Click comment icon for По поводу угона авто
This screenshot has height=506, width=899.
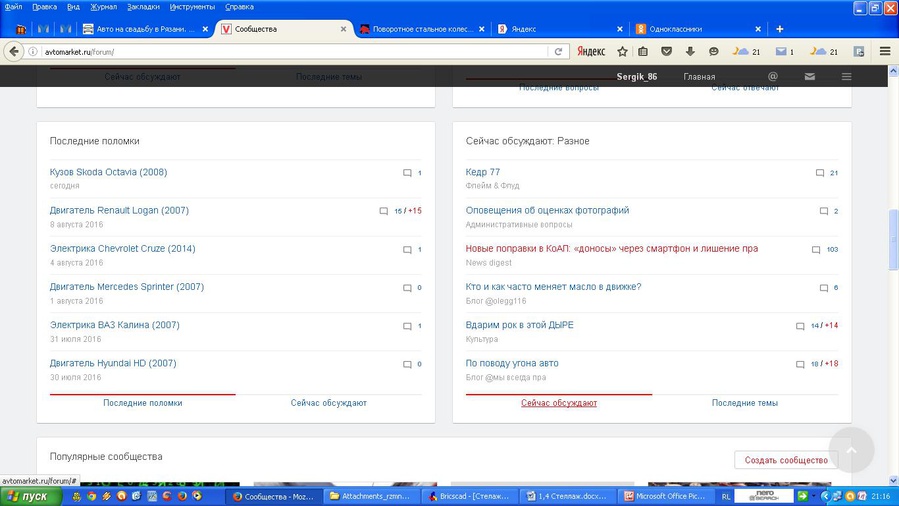tap(800, 364)
